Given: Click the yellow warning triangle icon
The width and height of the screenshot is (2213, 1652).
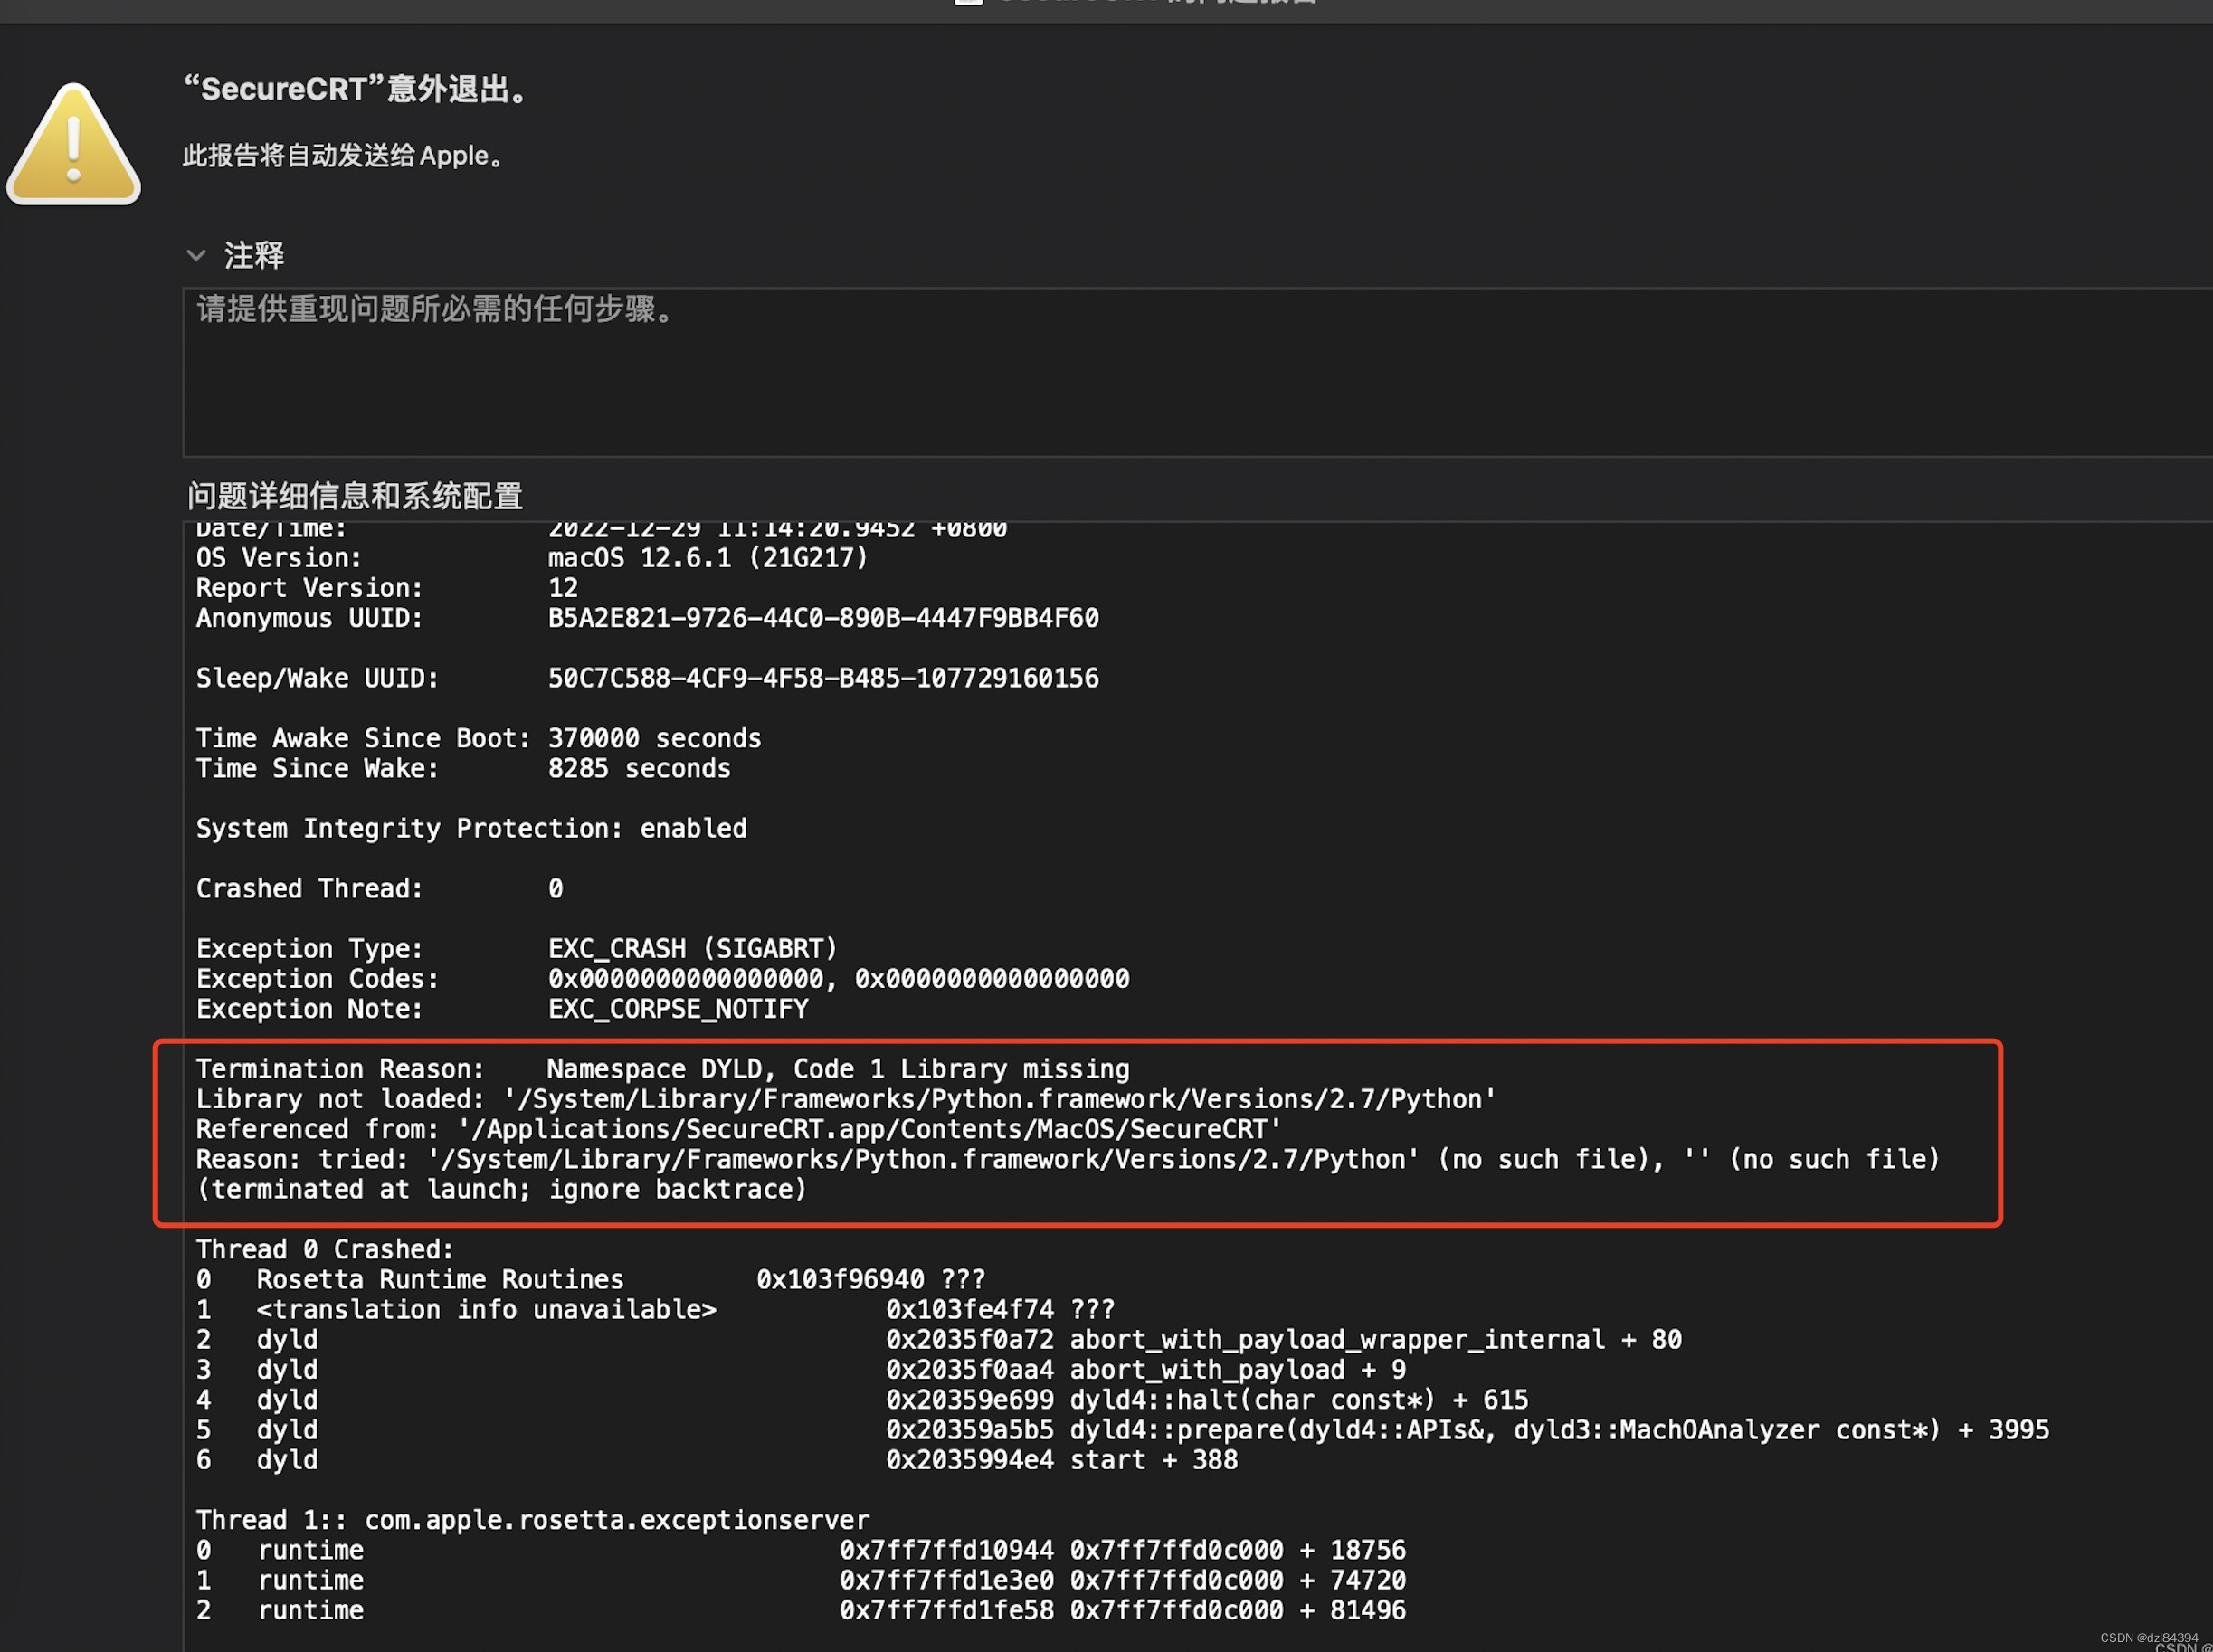Looking at the screenshot, I should click(x=74, y=144).
